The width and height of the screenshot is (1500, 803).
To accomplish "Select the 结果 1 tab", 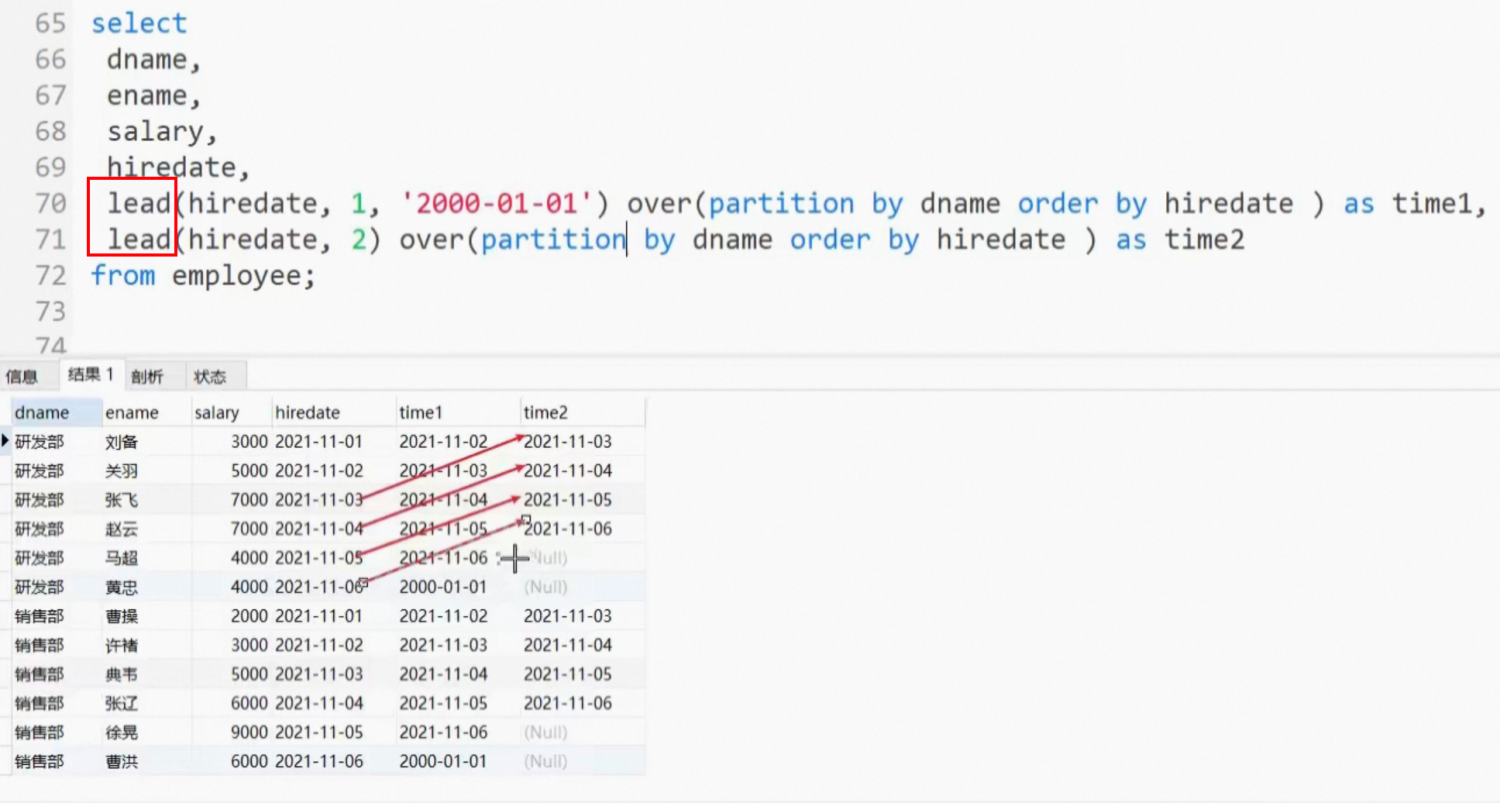I will point(91,376).
